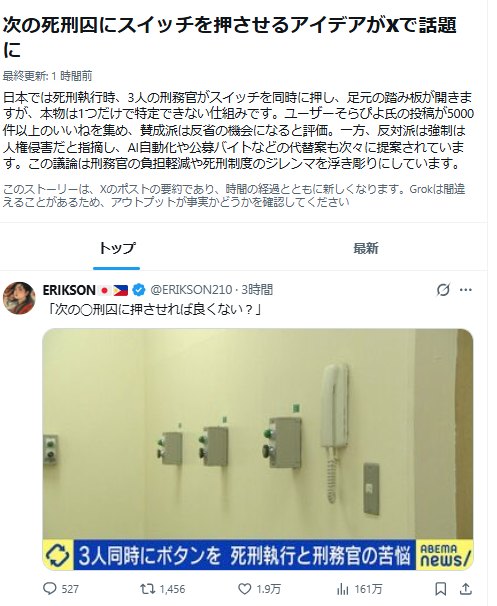Open the 3時間 timestamp link
The width and height of the screenshot is (497, 606).
click(257, 289)
